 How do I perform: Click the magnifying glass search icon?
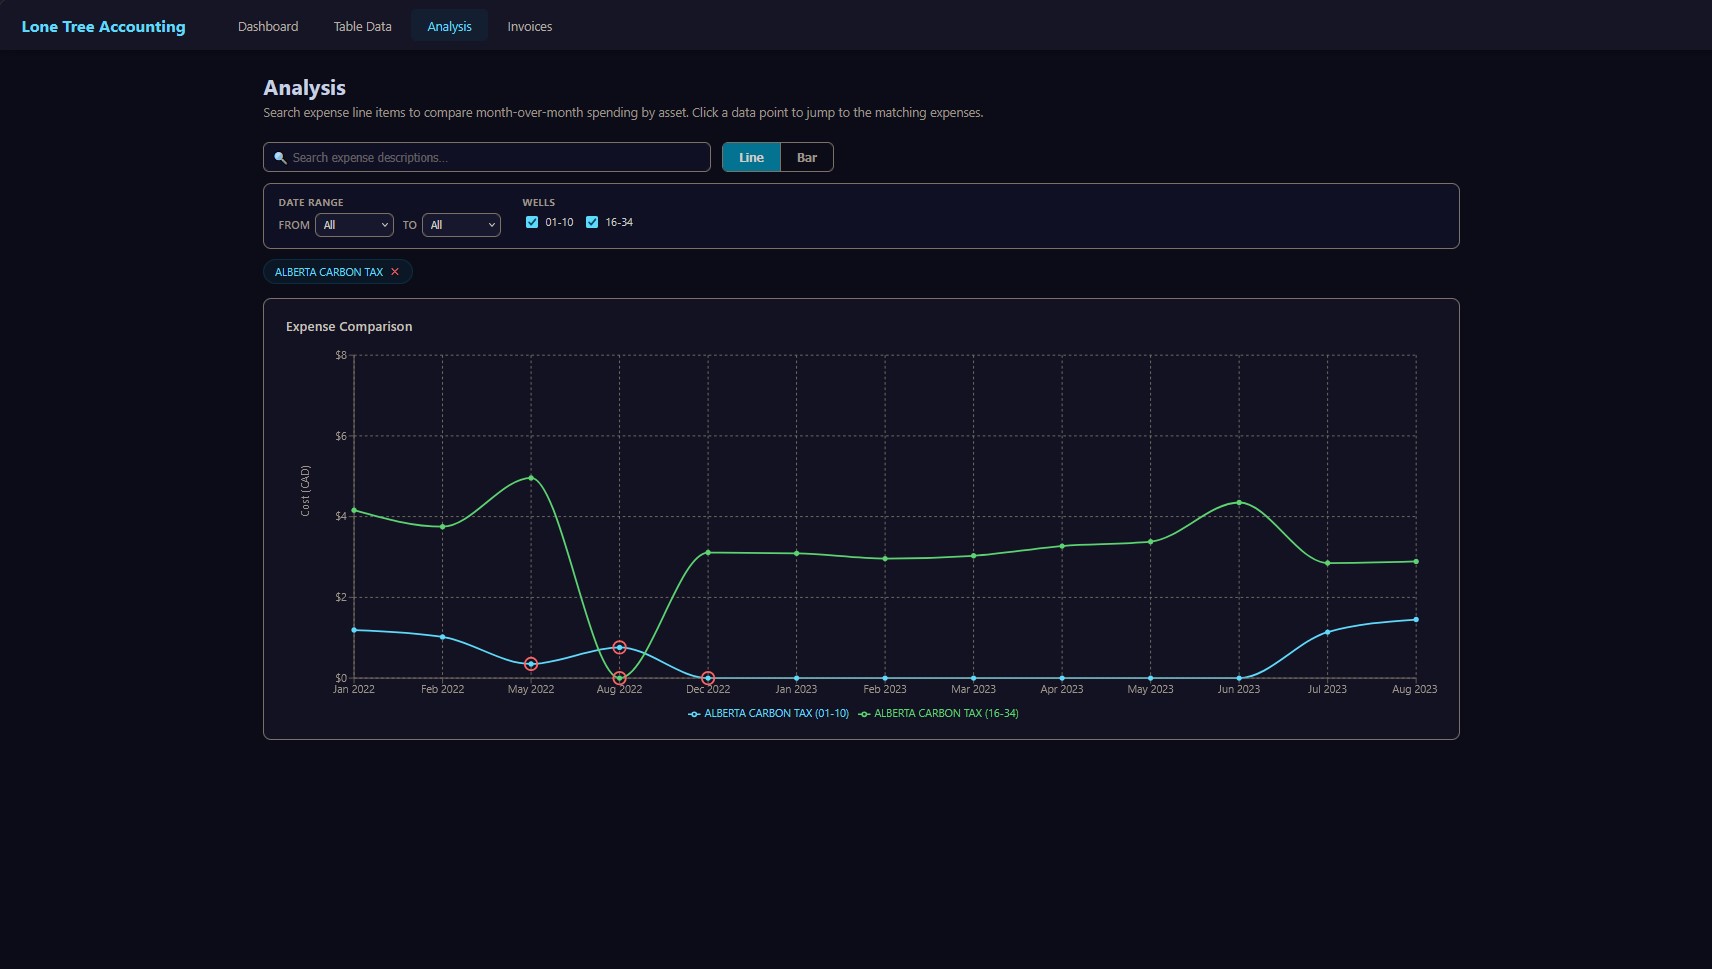coord(281,157)
